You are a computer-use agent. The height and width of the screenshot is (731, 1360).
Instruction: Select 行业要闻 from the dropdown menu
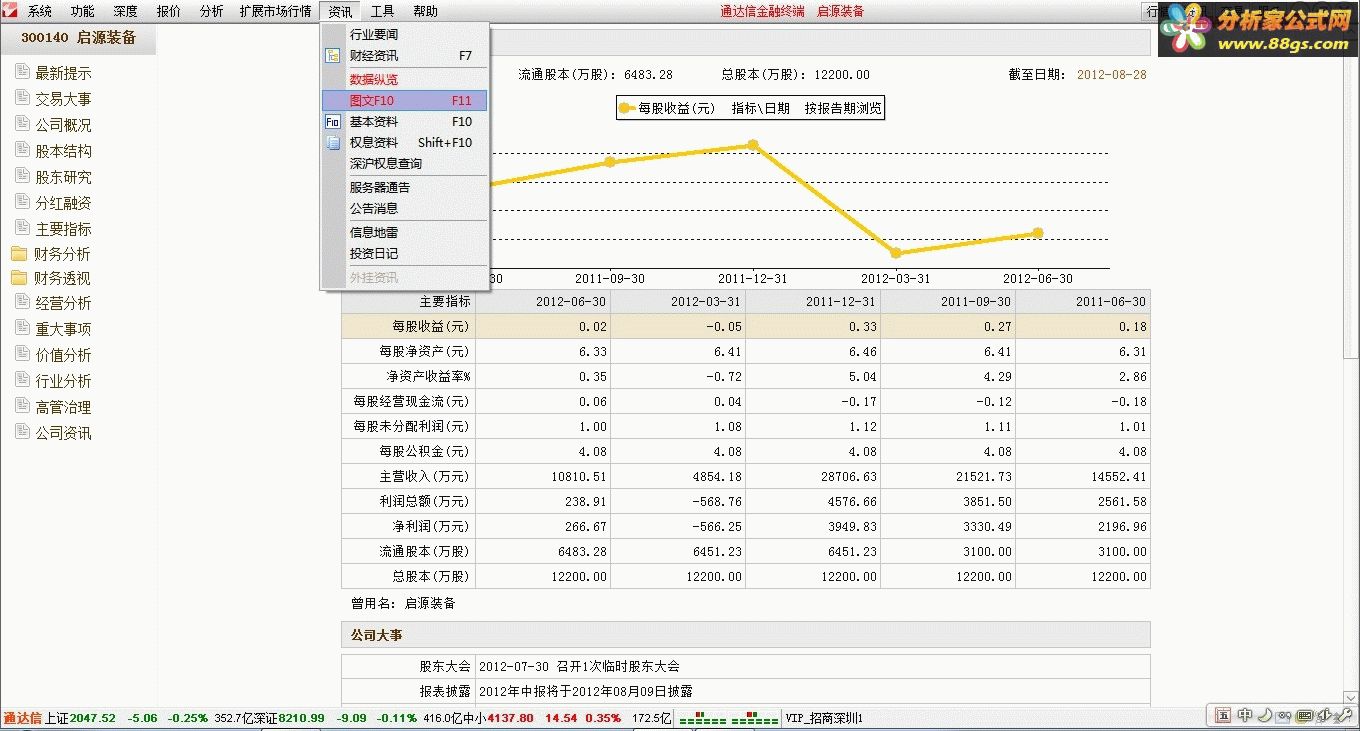[x=404, y=35]
